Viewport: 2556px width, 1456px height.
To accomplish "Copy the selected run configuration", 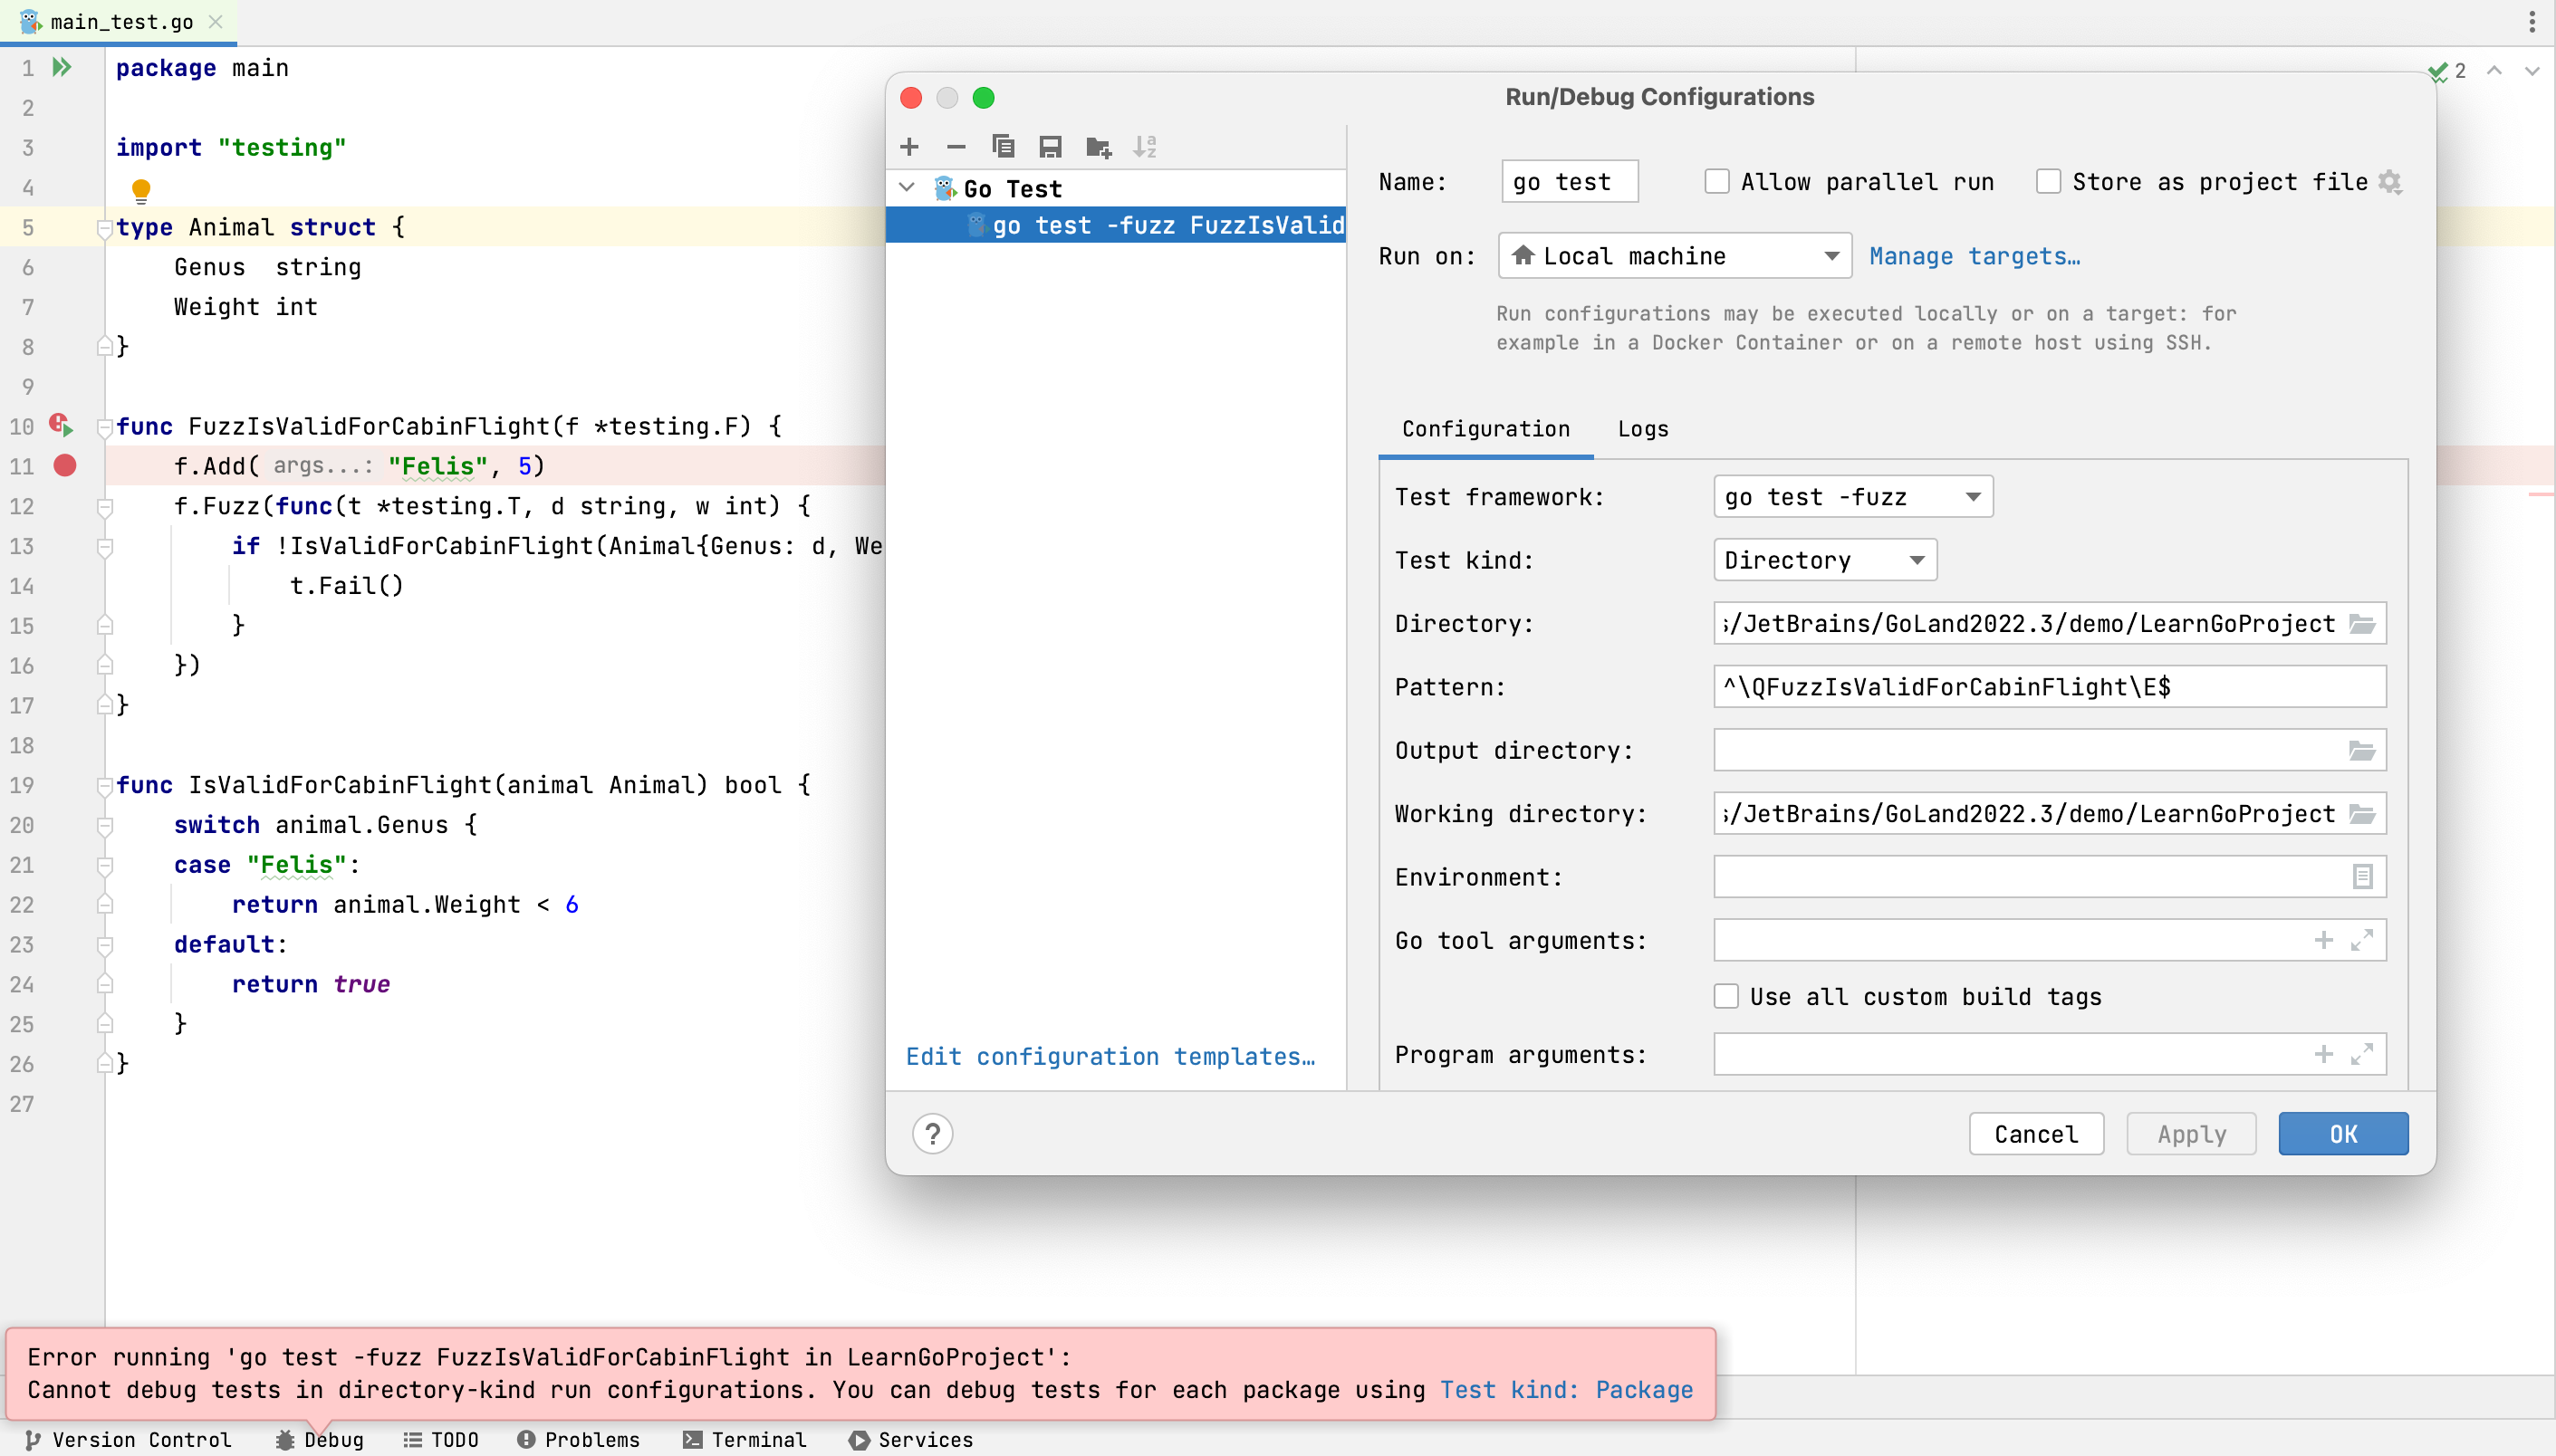I will pyautogui.click(x=1003, y=146).
